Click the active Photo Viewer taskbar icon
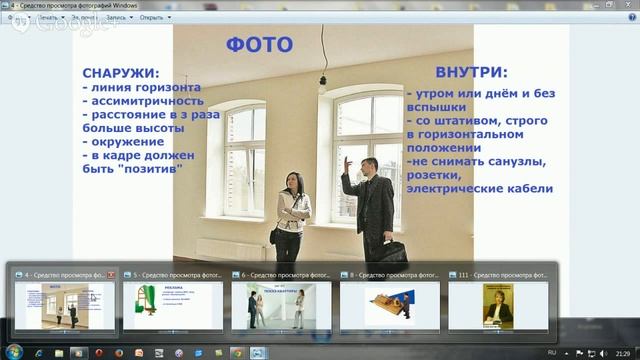Screen dimensions: 640x360 258,353
